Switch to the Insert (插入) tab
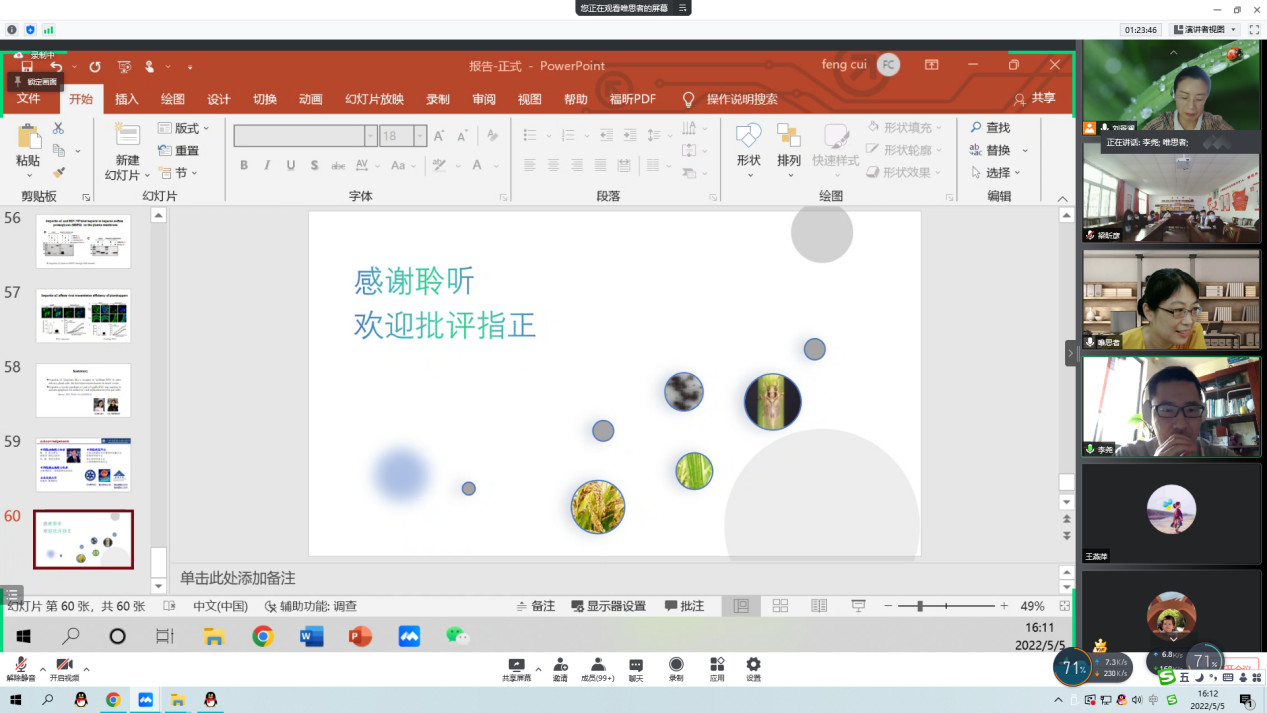Viewport: 1267px width, 713px height. [x=127, y=99]
